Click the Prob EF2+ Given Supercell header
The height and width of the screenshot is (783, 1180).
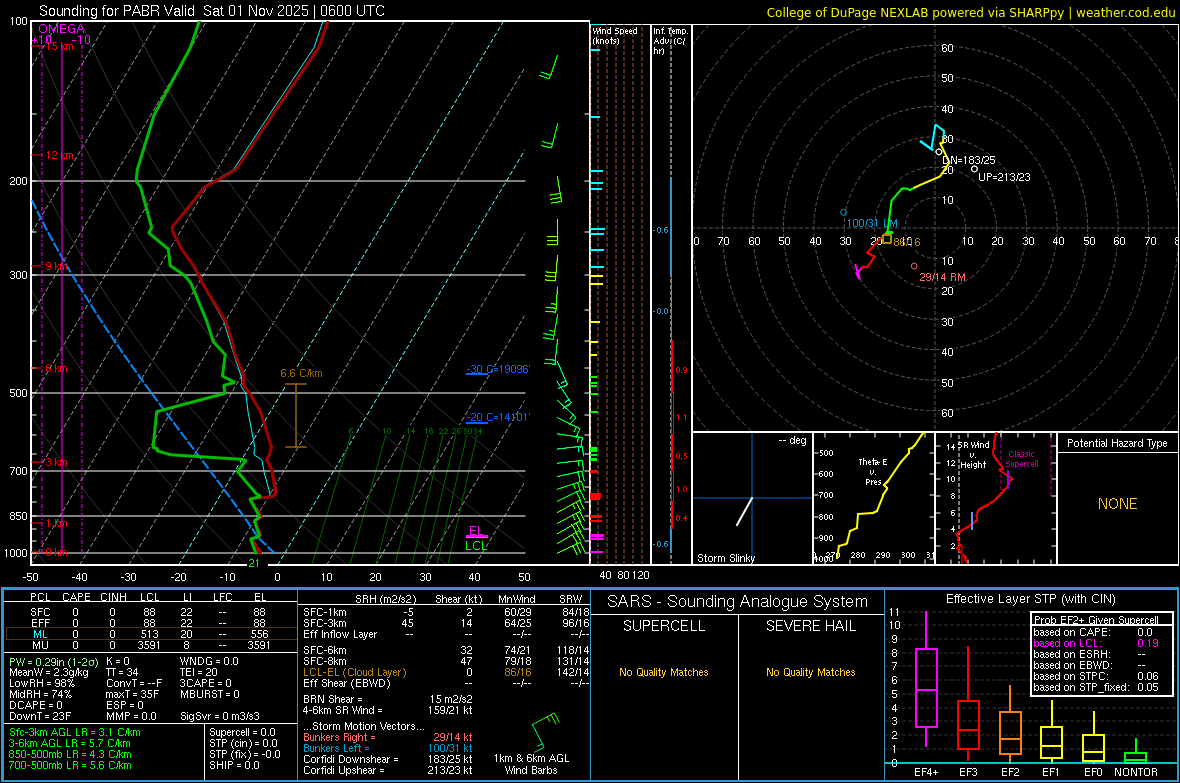tap(1096, 620)
